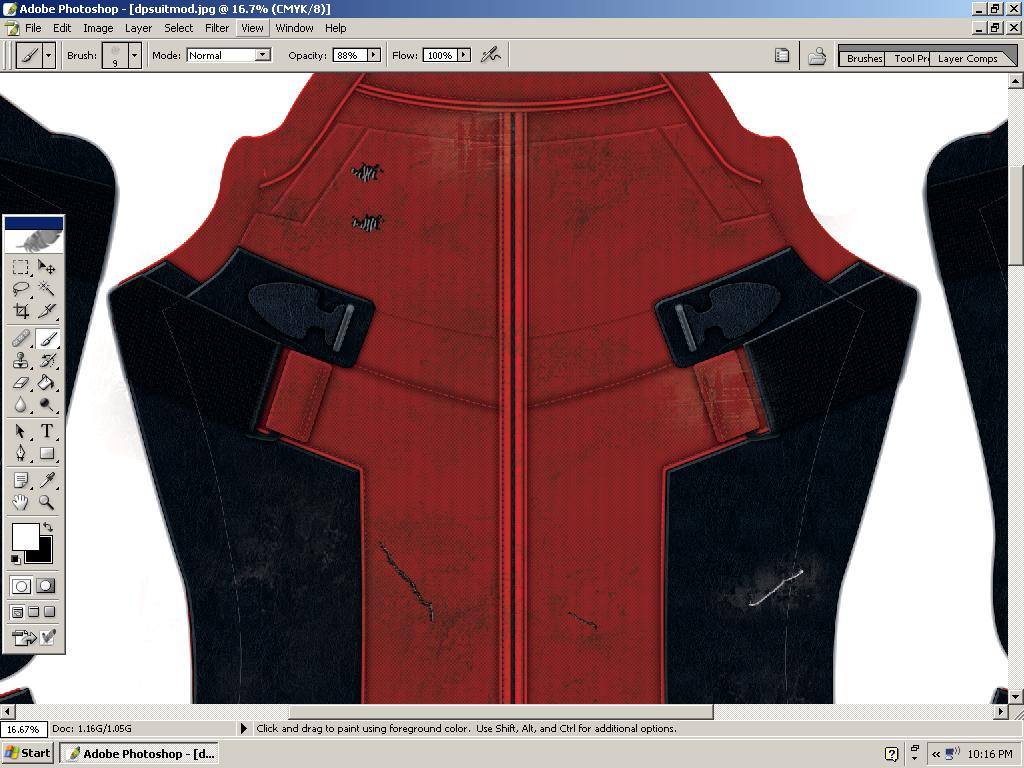Select the Rectangle shape tool
Screen dimensions: 1024x768
coord(46,453)
